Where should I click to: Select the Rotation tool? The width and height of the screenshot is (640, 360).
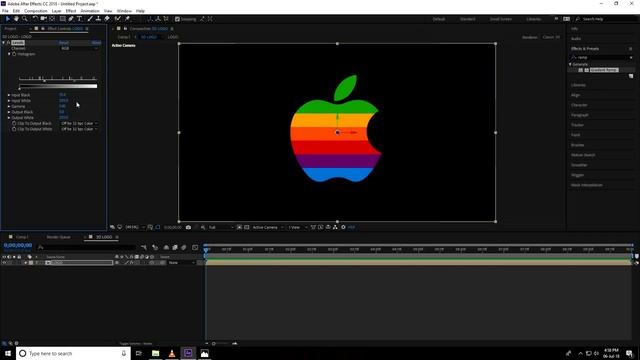pyautogui.click(x=35, y=19)
